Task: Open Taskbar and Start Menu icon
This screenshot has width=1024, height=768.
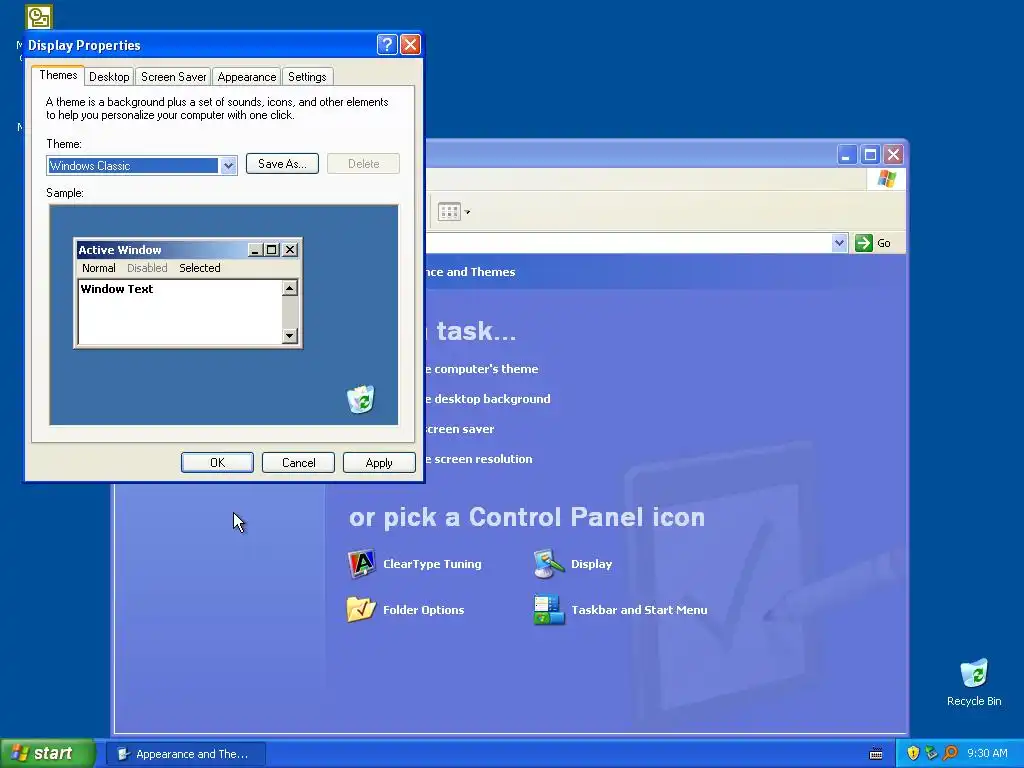Action: point(549,609)
